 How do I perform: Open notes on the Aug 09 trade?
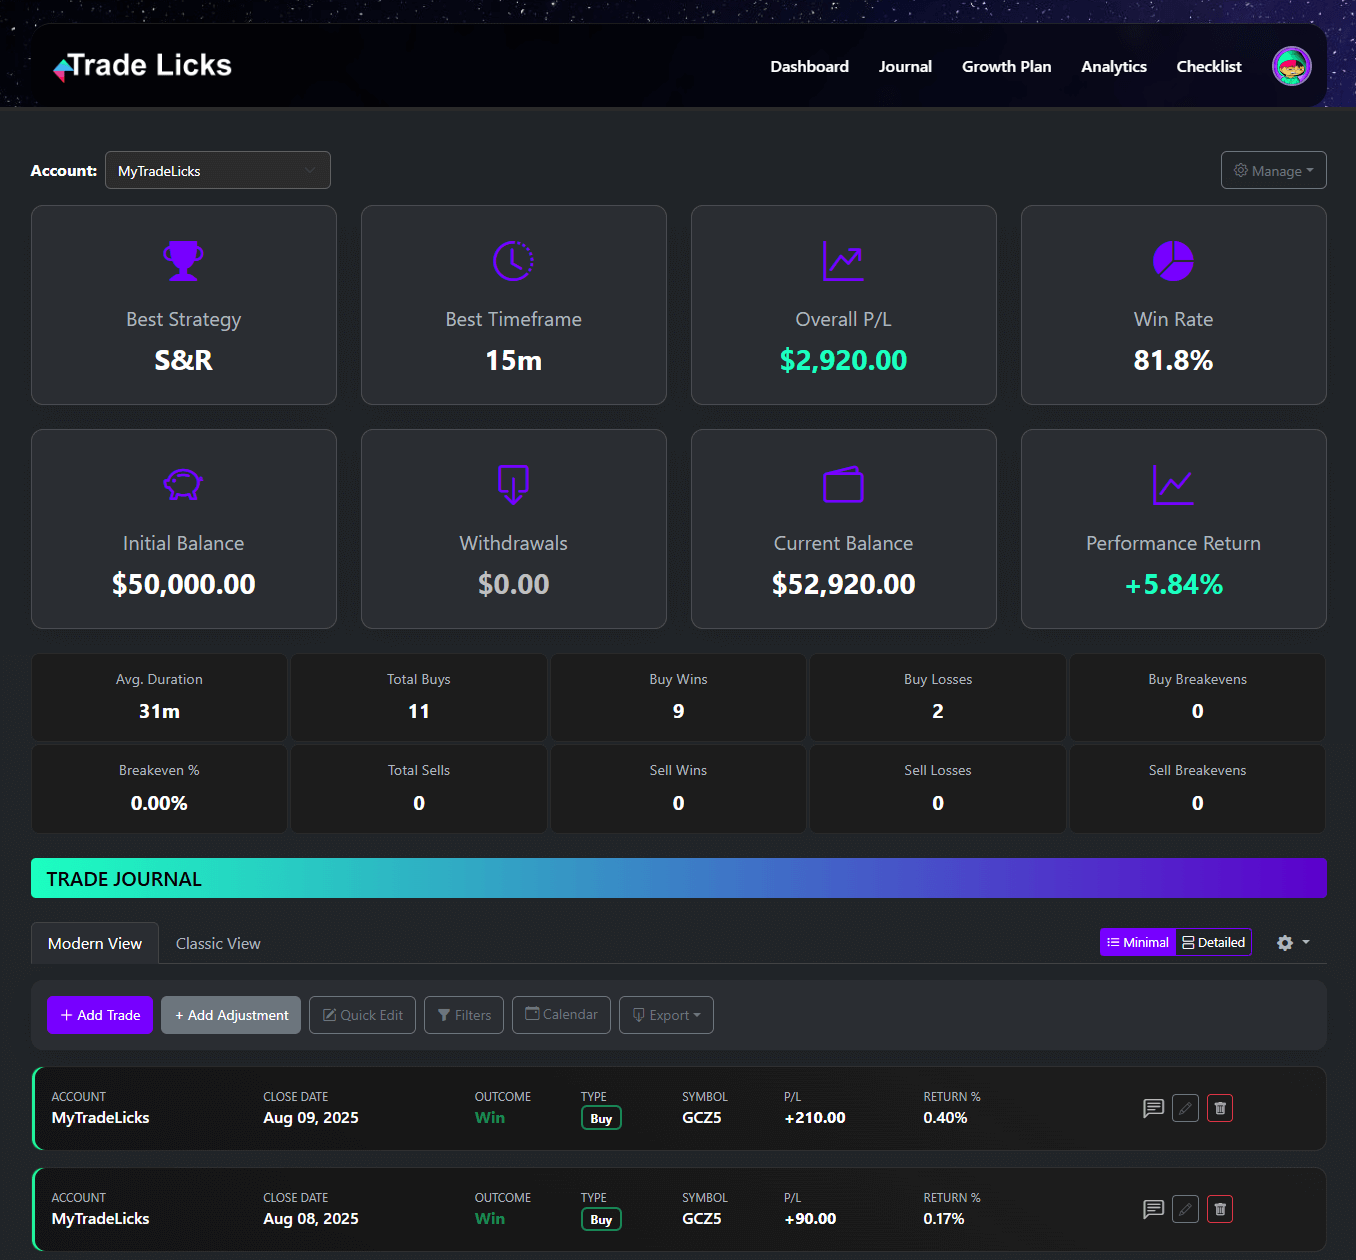[1152, 1108]
